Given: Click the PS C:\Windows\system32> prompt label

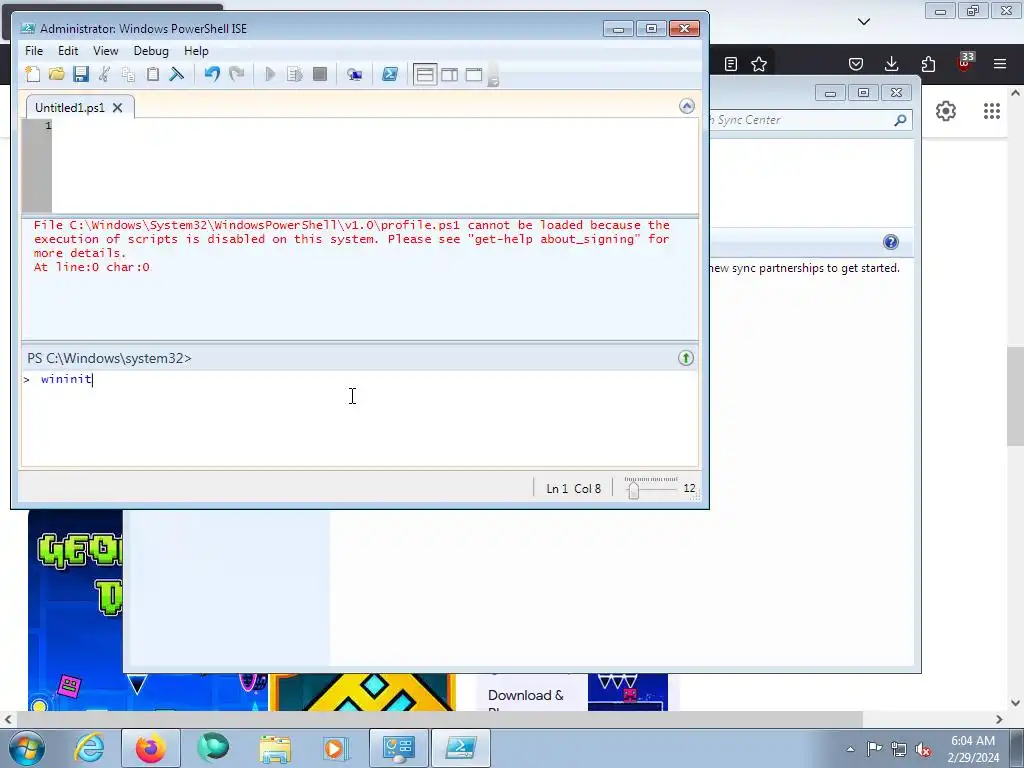Looking at the screenshot, I should (x=109, y=359).
